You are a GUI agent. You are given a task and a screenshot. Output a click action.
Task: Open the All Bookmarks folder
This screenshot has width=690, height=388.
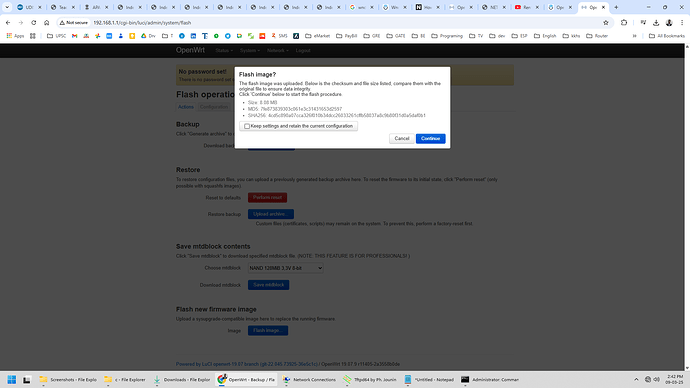pos(667,36)
